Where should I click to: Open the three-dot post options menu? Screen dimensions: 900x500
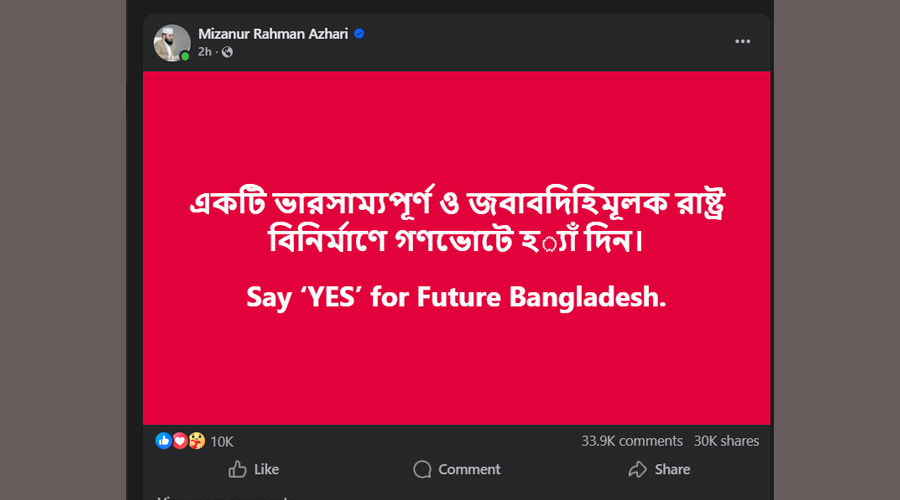point(742,41)
